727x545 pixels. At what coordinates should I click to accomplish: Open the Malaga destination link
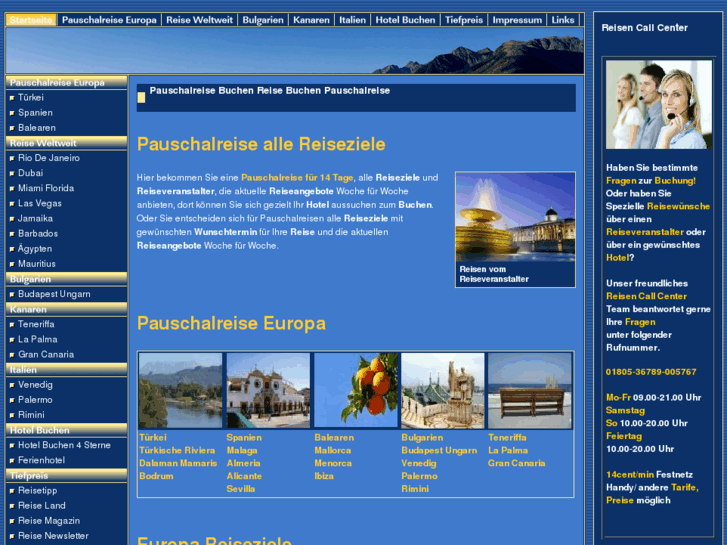(x=242, y=450)
